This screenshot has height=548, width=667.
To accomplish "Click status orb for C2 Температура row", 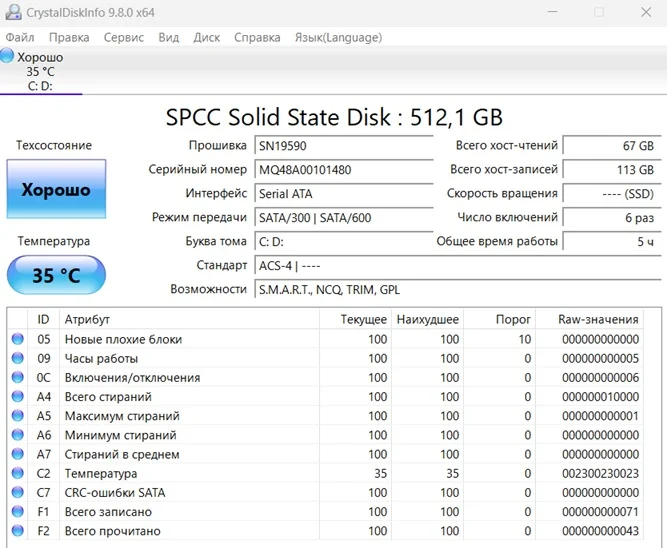I will pos(17,473).
